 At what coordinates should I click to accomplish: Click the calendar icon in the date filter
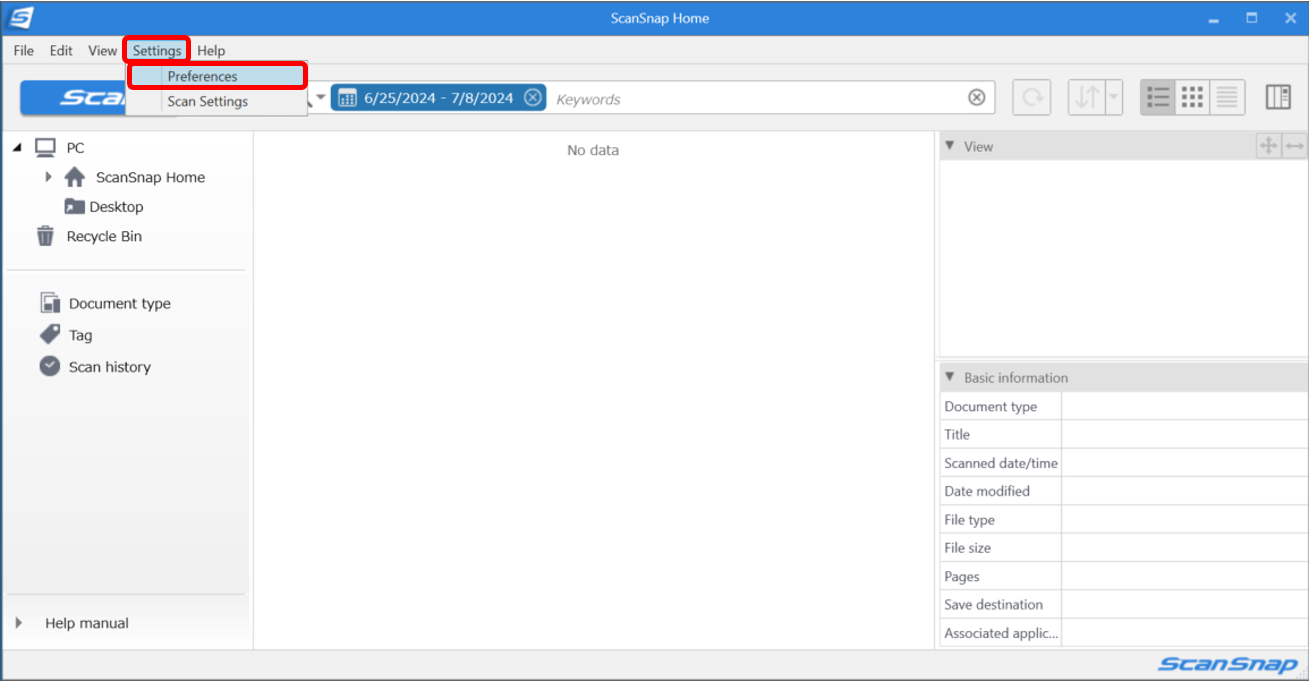tap(348, 97)
